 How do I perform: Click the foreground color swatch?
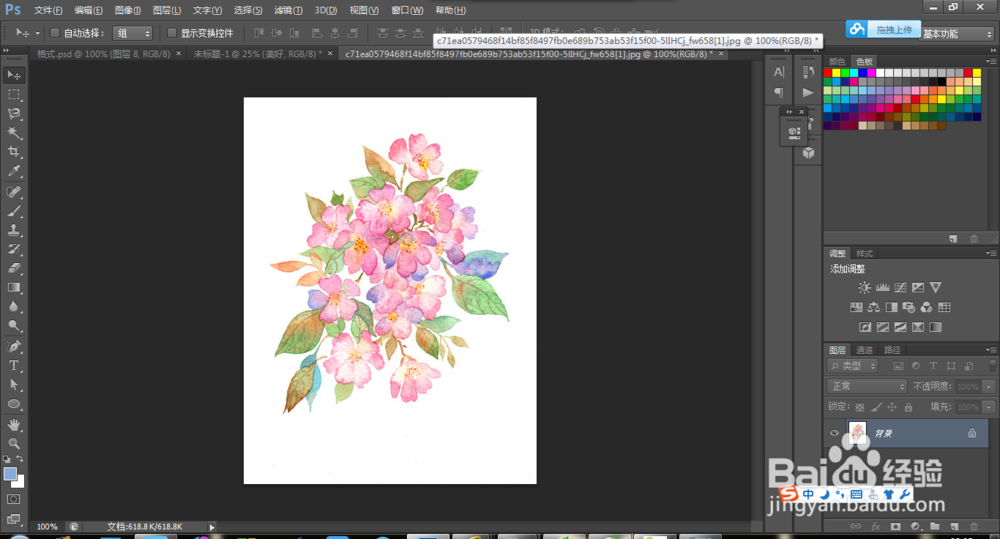[10, 474]
